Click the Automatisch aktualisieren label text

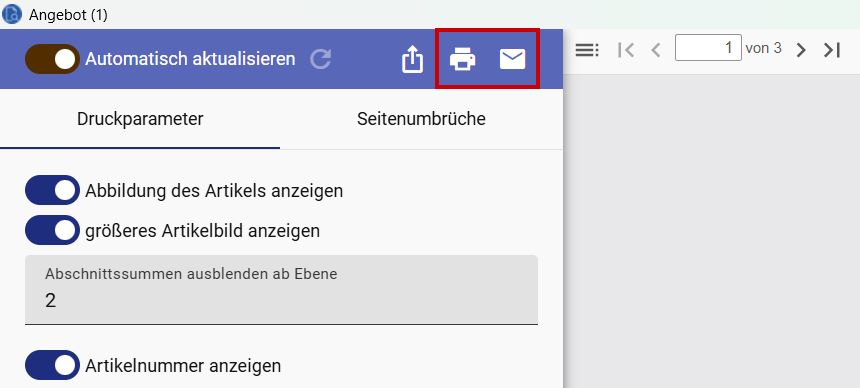(190, 59)
